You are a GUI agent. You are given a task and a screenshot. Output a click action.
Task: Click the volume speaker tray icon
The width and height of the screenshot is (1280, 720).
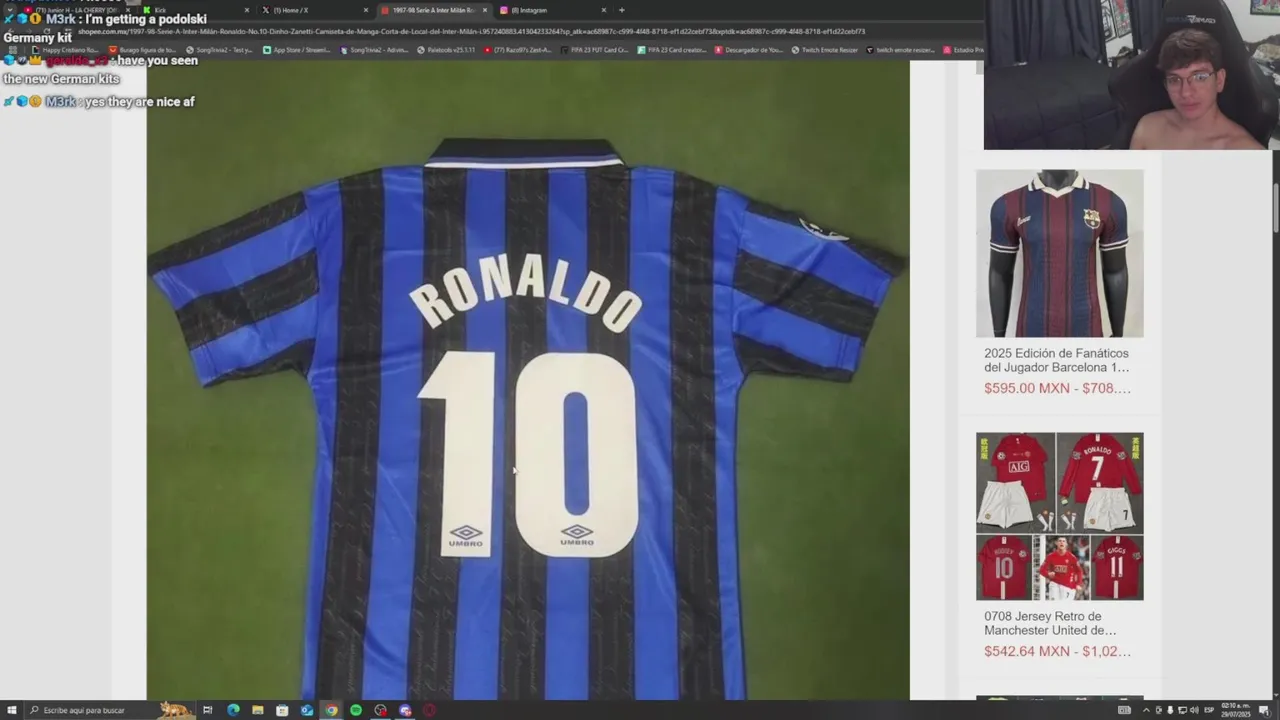(1194, 710)
